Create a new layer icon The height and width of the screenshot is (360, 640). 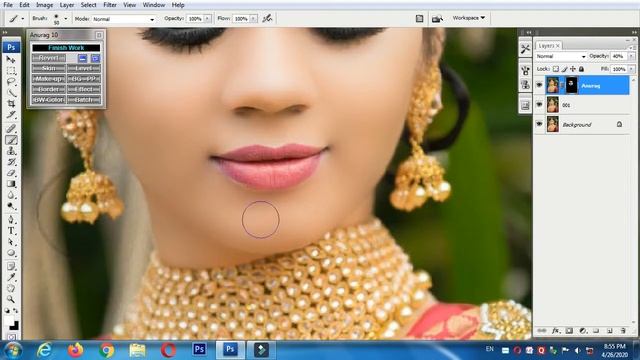[610, 331]
